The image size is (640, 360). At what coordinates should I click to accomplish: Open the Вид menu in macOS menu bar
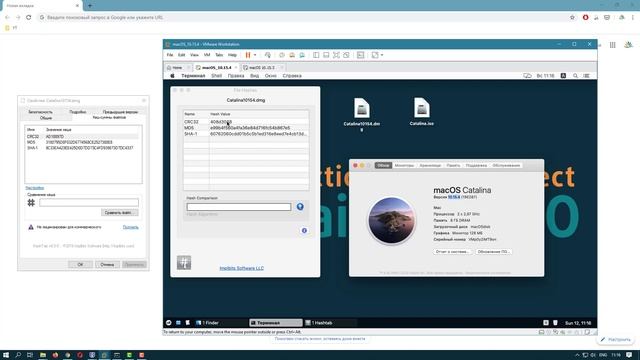254,76
